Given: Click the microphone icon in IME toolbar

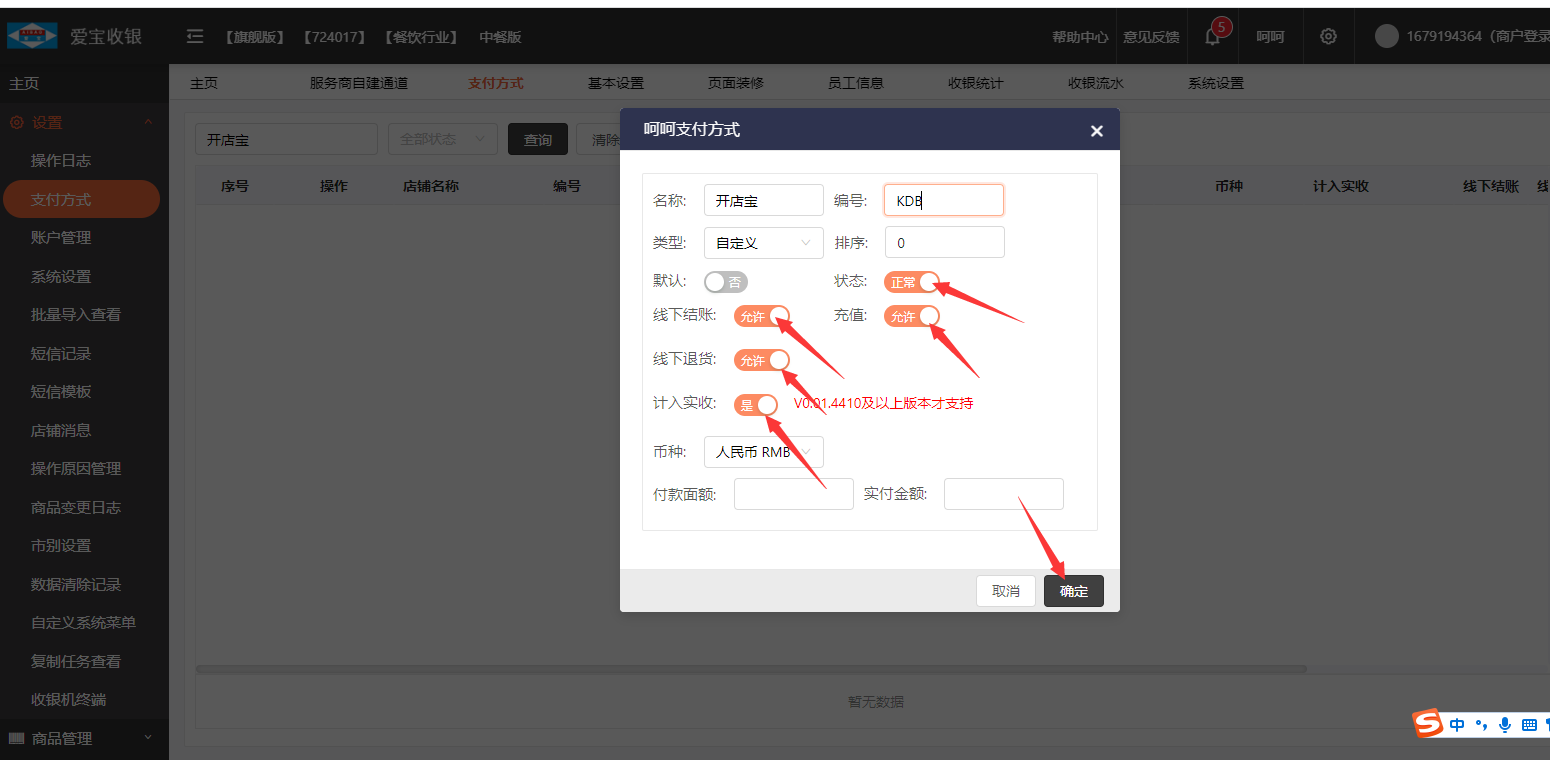Looking at the screenshot, I should tap(1505, 725).
